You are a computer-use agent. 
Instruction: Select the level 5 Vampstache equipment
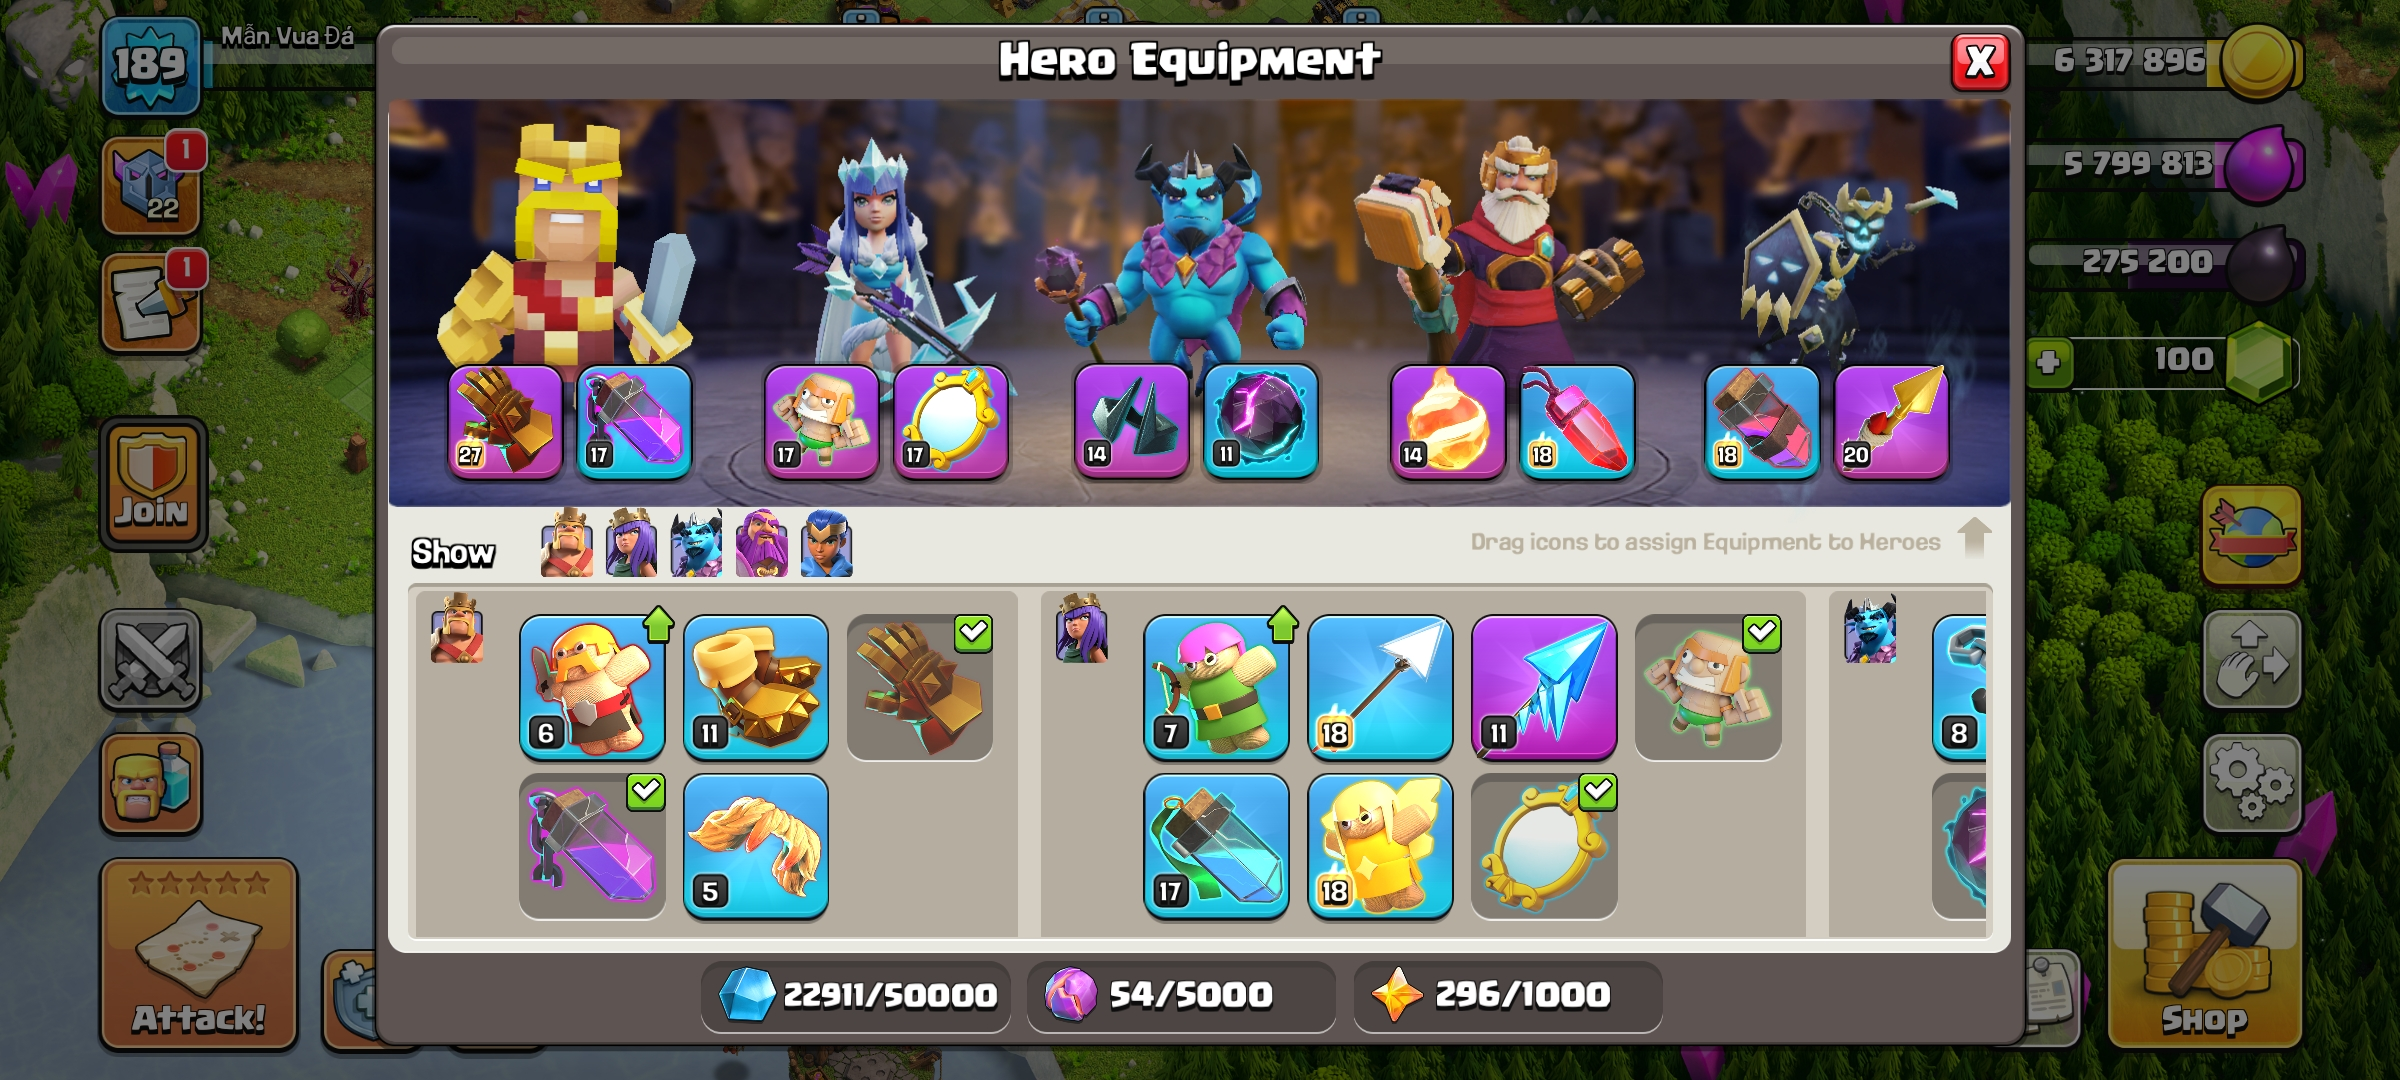(x=756, y=846)
